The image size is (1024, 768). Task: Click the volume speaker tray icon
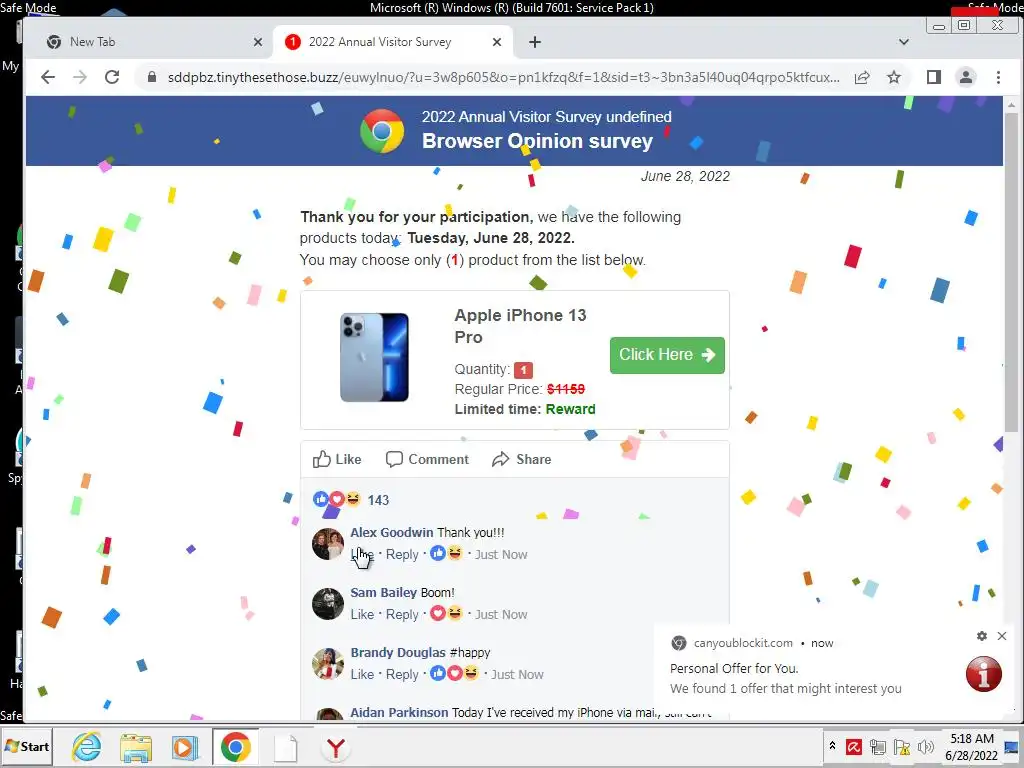(925, 746)
